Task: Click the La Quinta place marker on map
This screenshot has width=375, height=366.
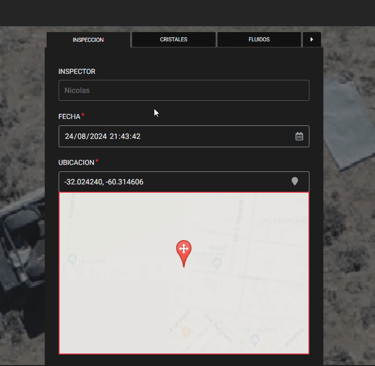Action: pos(72,260)
